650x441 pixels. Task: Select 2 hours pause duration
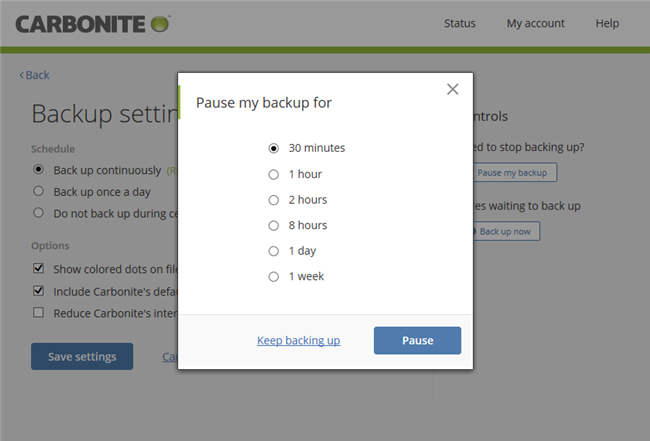(274, 200)
